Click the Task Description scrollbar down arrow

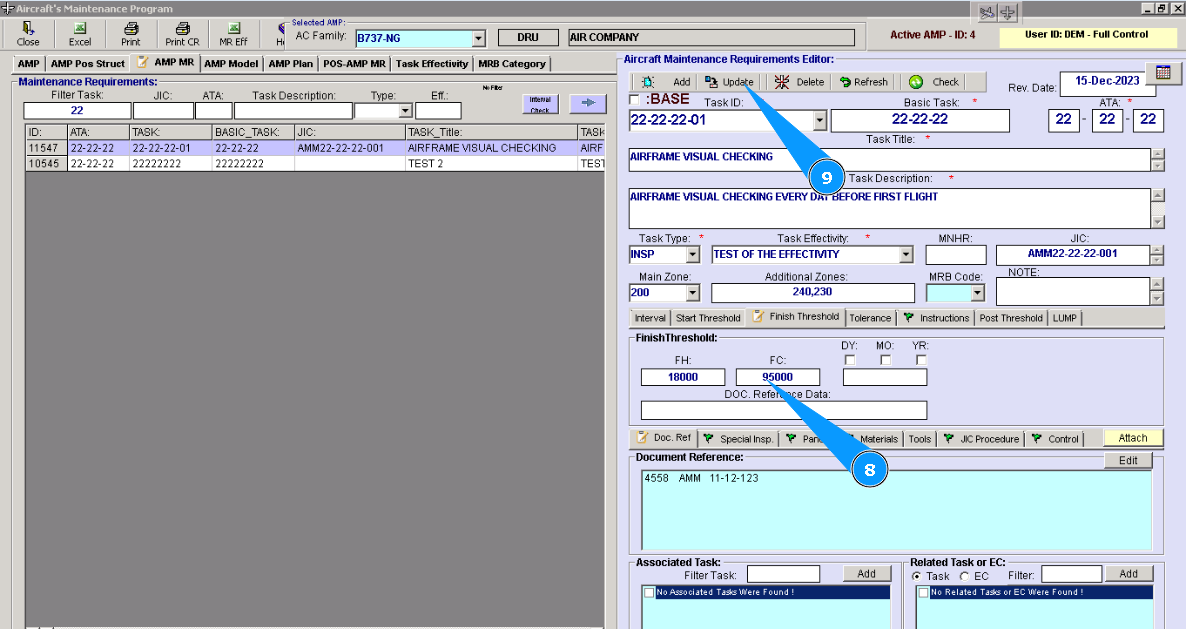pyautogui.click(x=1158, y=222)
